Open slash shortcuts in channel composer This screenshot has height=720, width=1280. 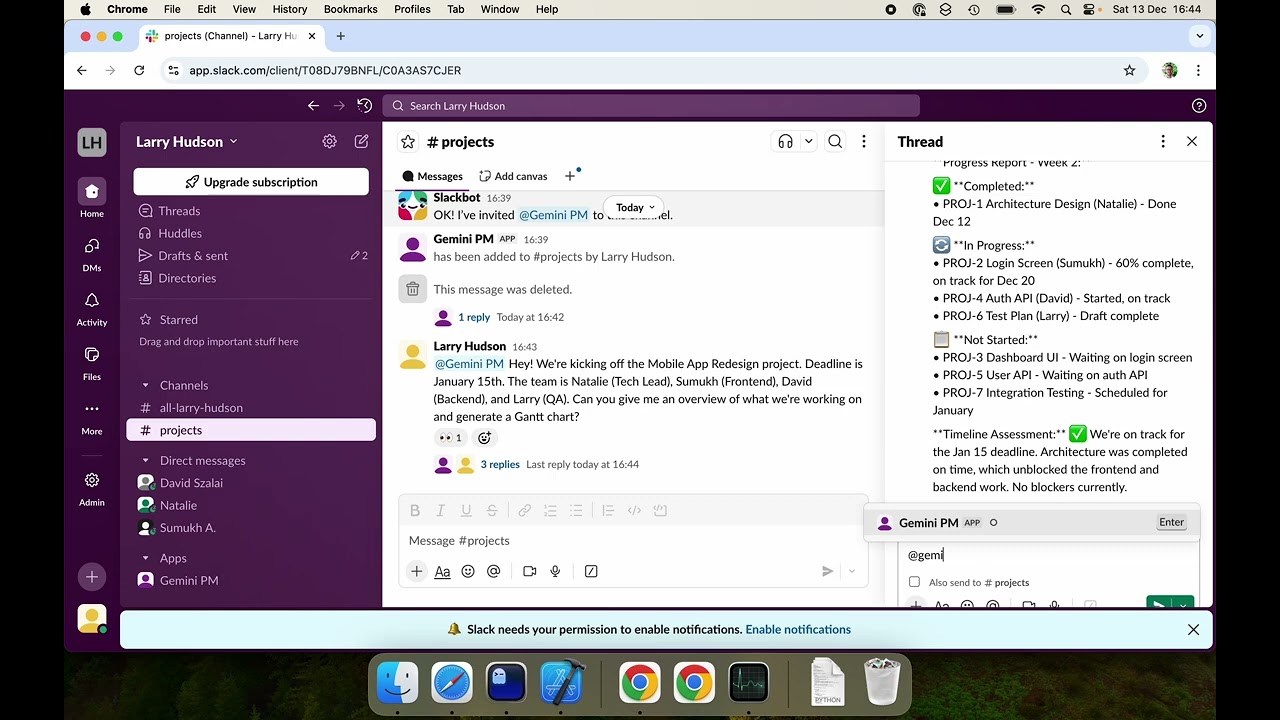(591, 571)
